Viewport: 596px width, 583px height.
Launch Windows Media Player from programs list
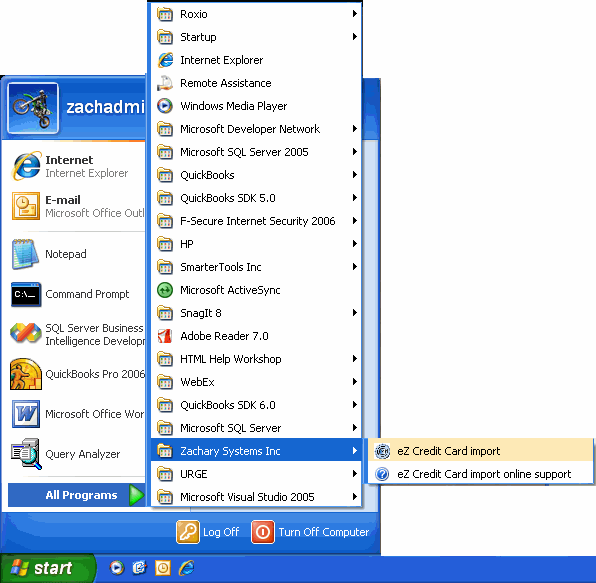256,106
